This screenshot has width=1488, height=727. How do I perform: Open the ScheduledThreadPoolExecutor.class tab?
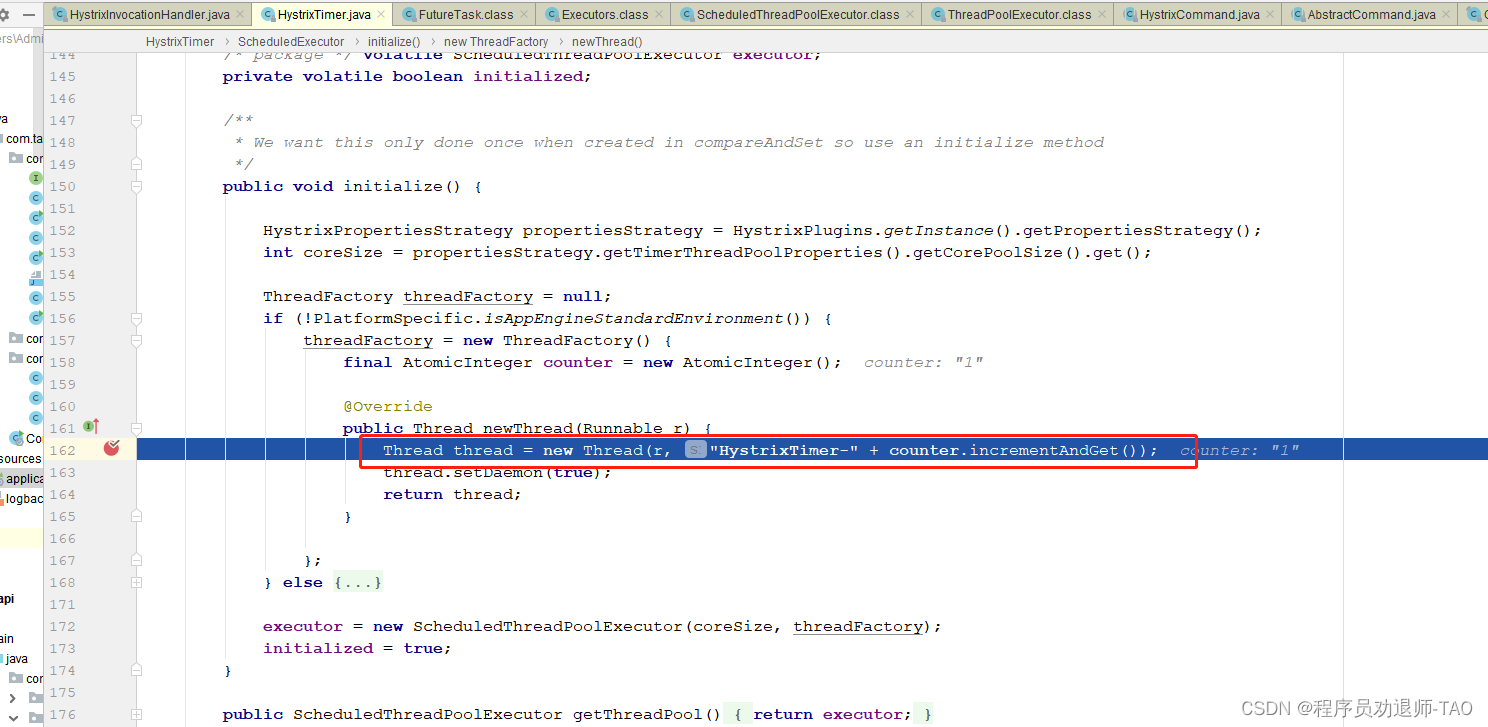pos(797,15)
